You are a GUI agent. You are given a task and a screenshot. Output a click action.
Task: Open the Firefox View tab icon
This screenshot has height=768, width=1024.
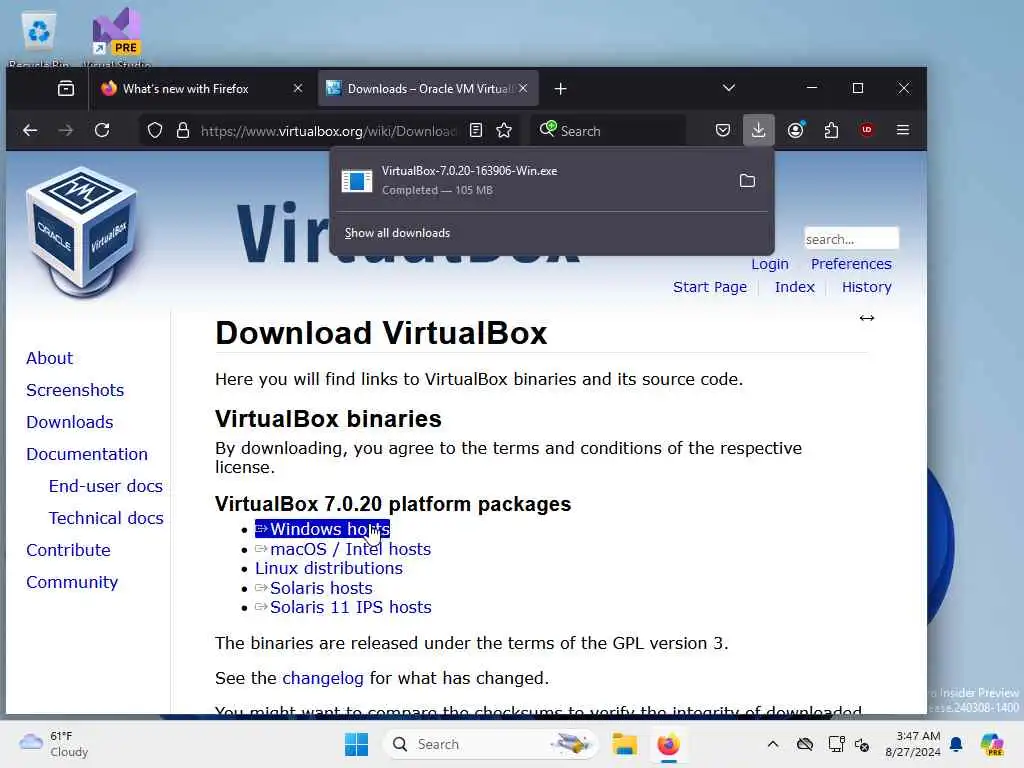tap(66, 88)
